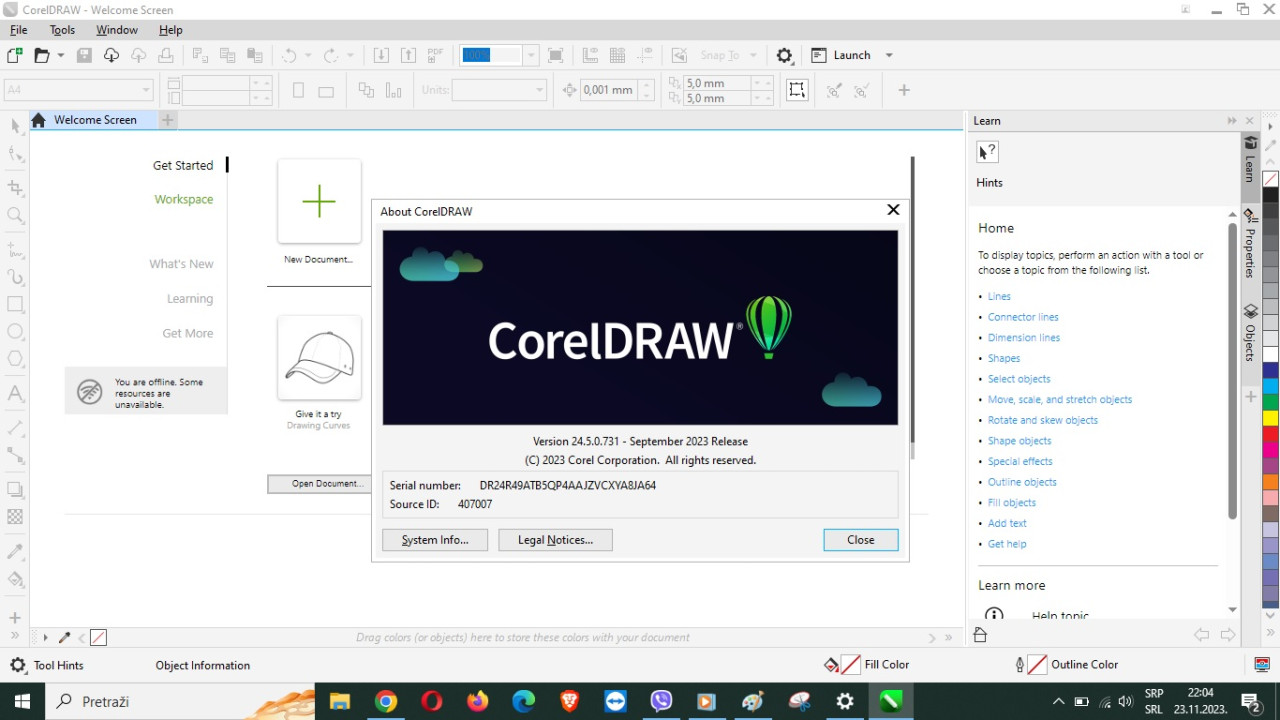The image size is (1280, 720).
Task: Open the notification center icon
Action: [x=1250, y=701]
